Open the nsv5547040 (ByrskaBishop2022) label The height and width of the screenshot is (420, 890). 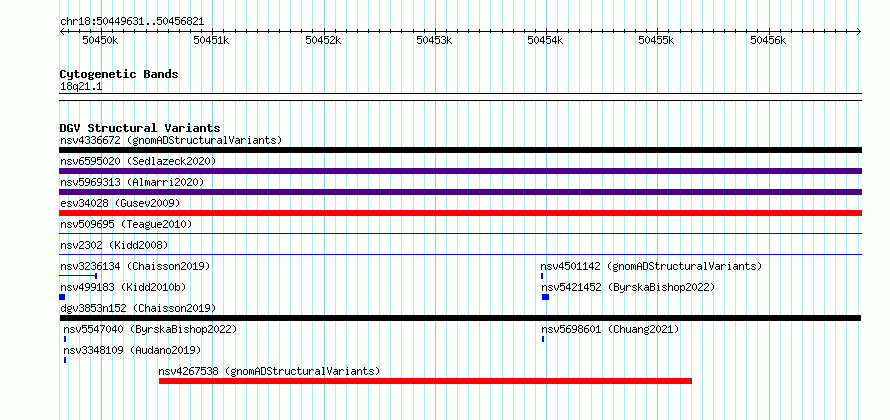150,329
